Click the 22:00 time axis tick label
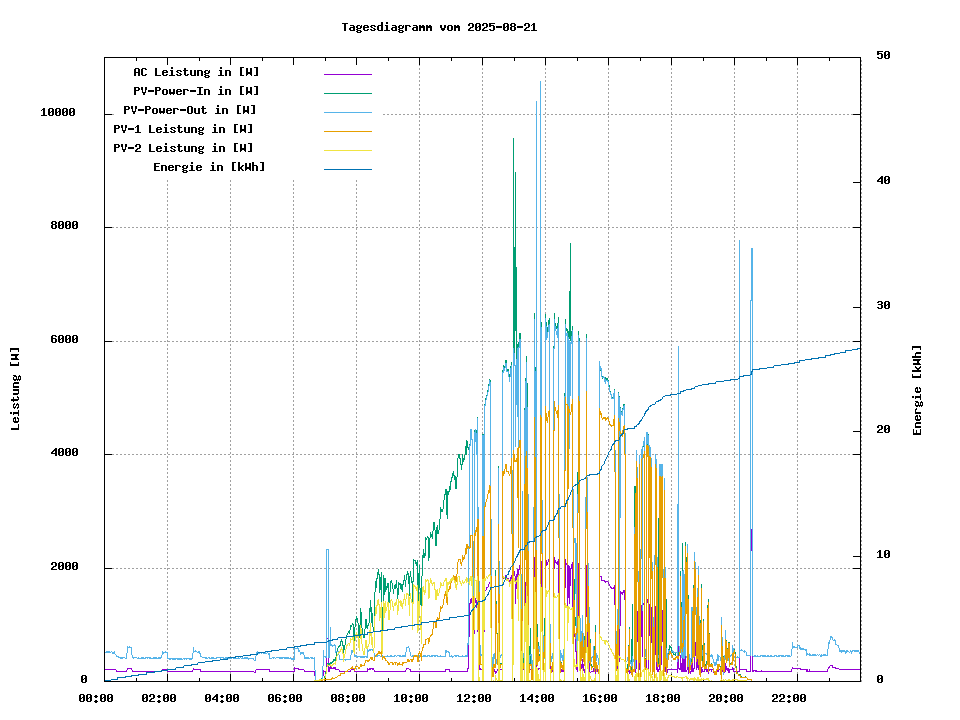 pos(788,698)
